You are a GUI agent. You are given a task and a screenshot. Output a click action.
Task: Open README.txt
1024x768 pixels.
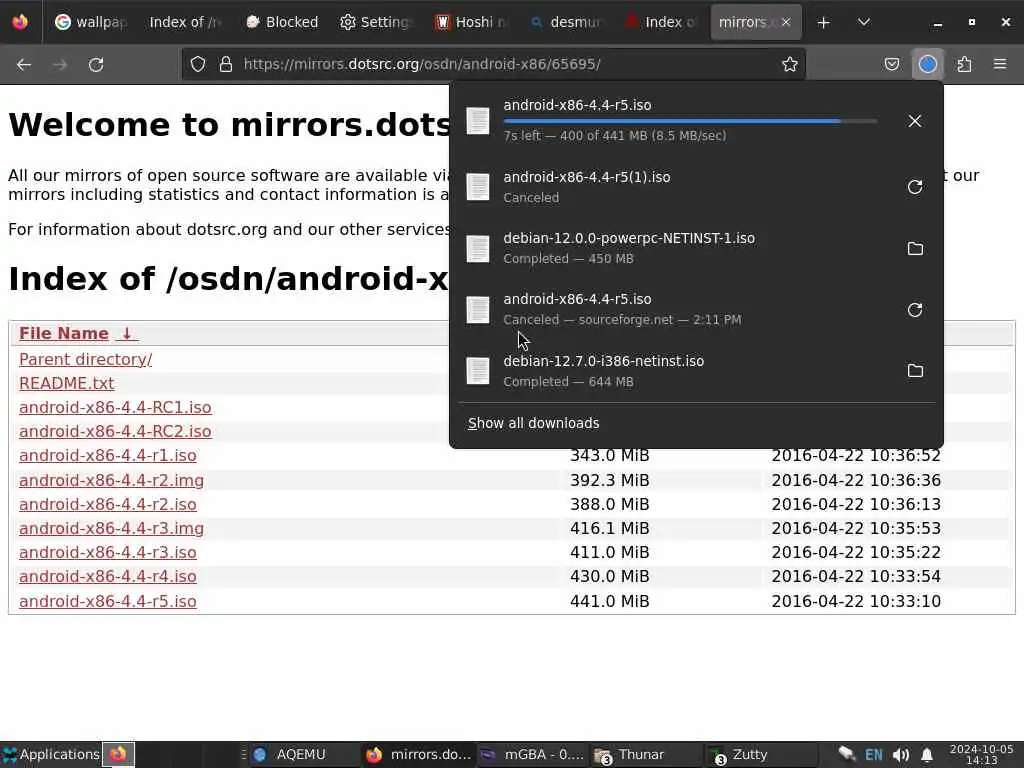coord(67,383)
